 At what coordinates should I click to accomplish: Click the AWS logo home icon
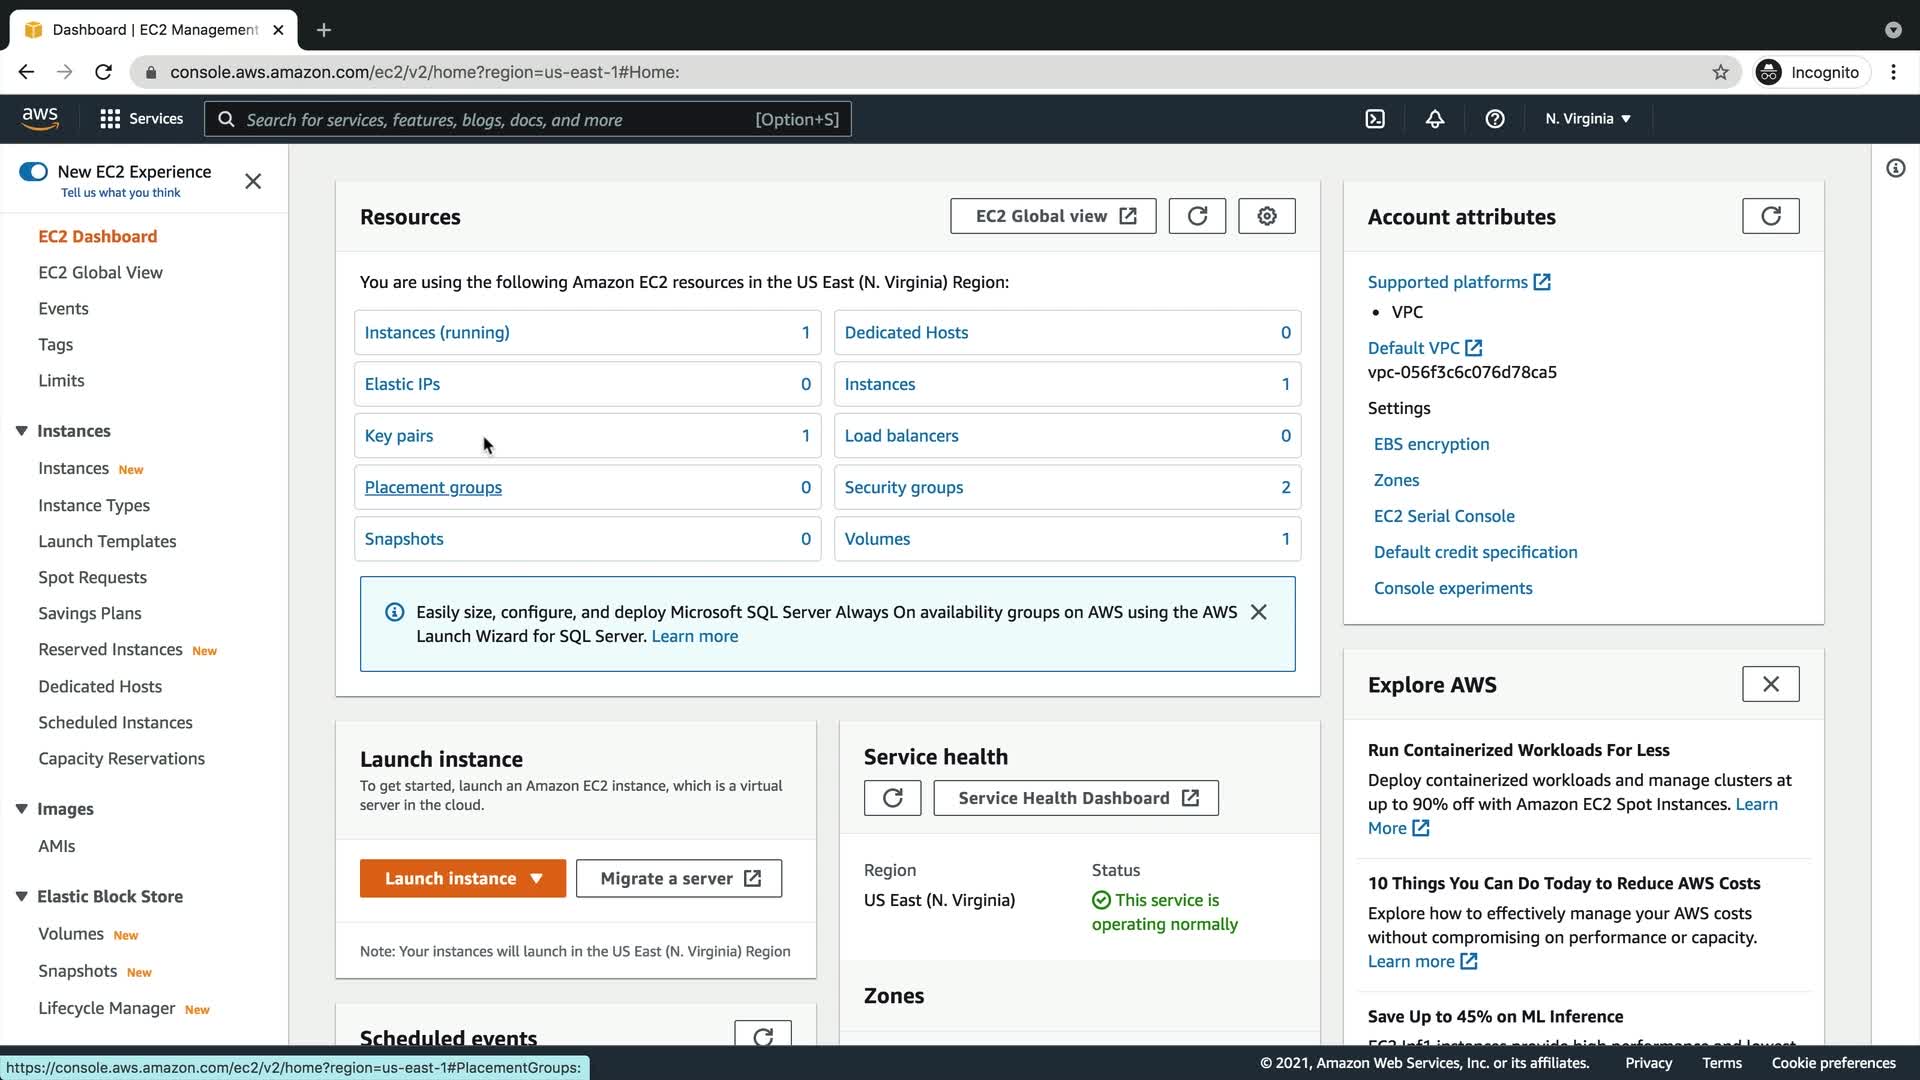pyautogui.click(x=40, y=118)
